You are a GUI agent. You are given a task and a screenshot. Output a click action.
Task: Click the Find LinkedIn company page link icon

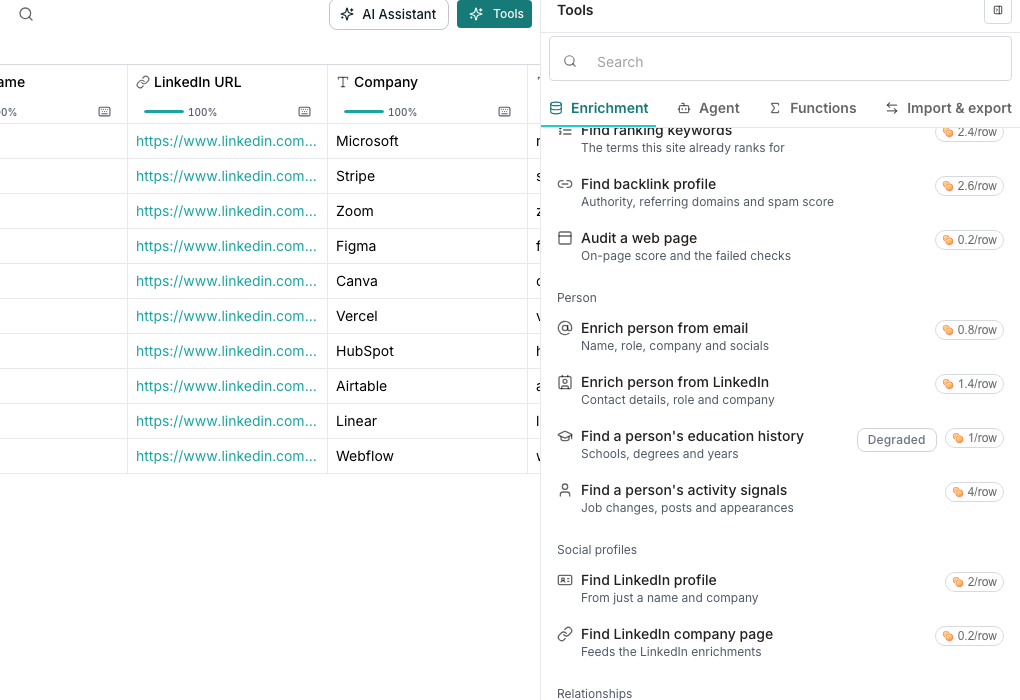(x=565, y=634)
